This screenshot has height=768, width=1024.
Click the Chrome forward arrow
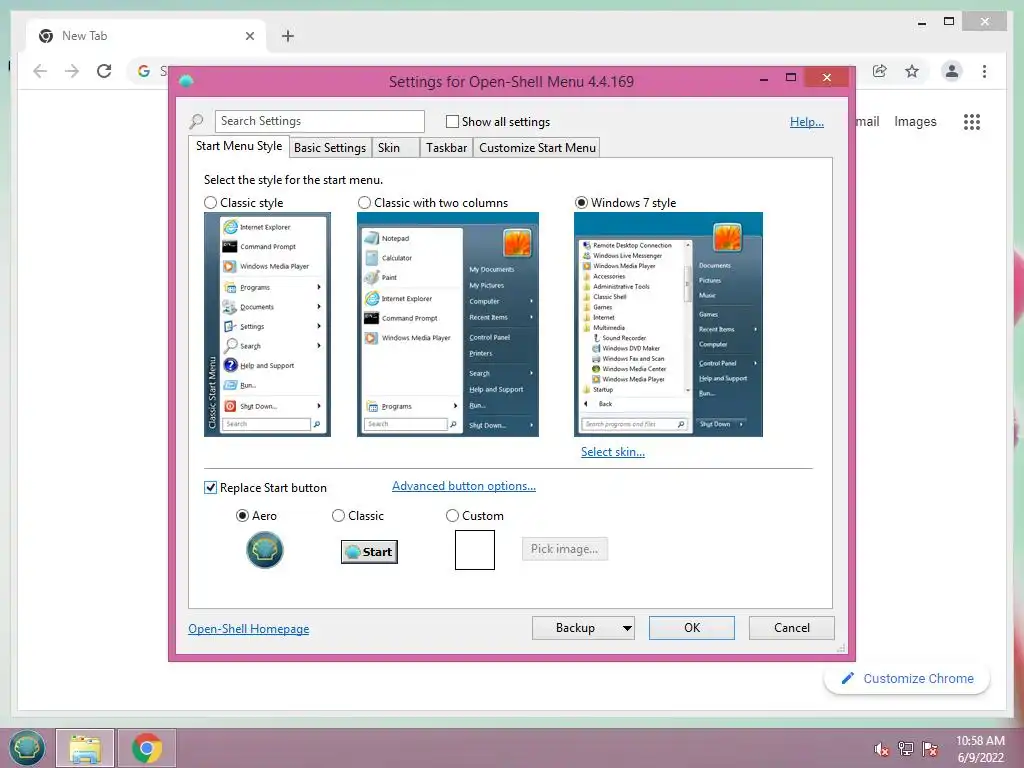(x=72, y=71)
